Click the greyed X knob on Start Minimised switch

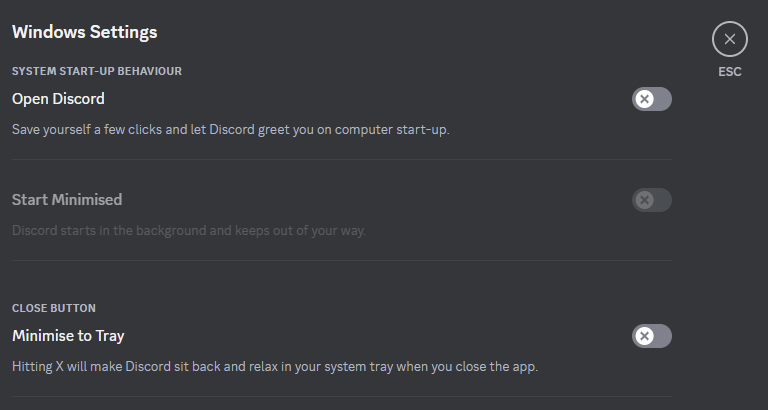coord(645,200)
